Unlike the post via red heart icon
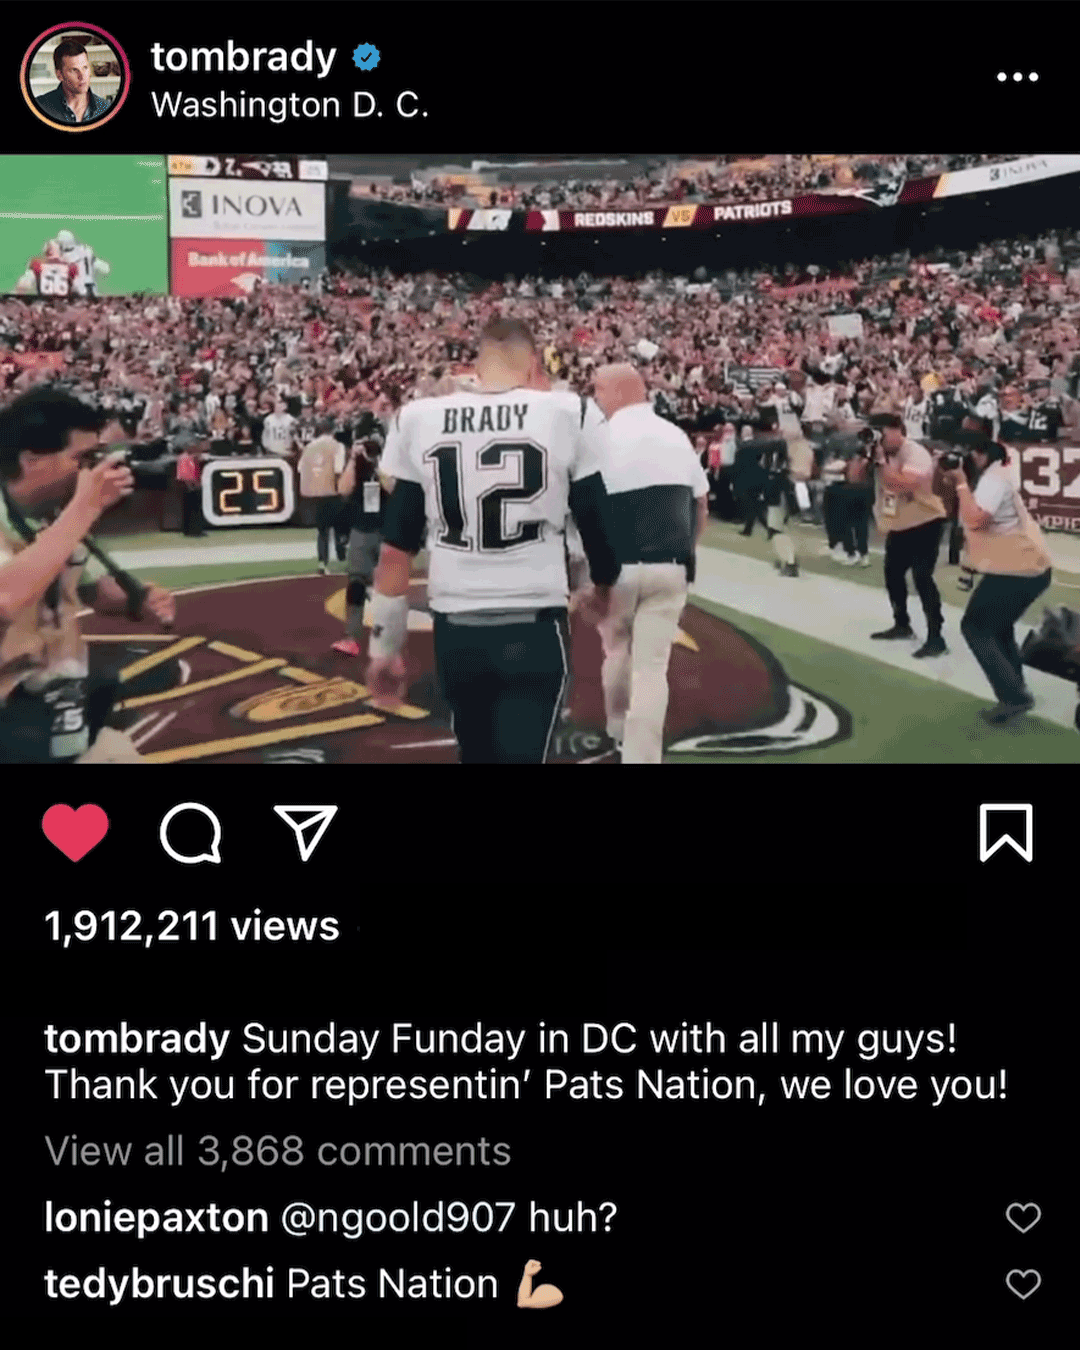The image size is (1080, 1350). (75, 832)
